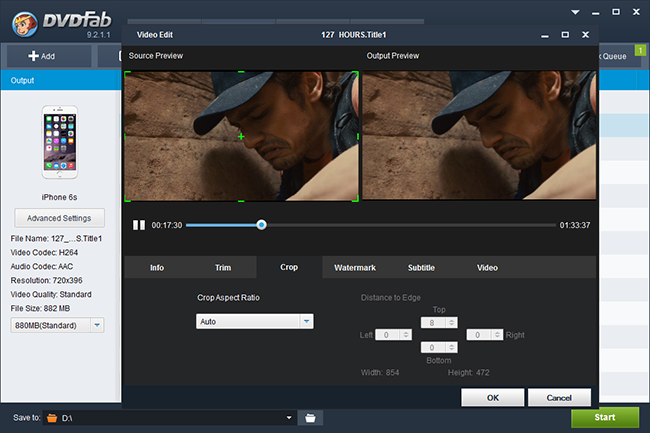Viewport: 650px width, 433px height.
Task: Open the DVDFab main menu arrow
Action: pos(575,12)
